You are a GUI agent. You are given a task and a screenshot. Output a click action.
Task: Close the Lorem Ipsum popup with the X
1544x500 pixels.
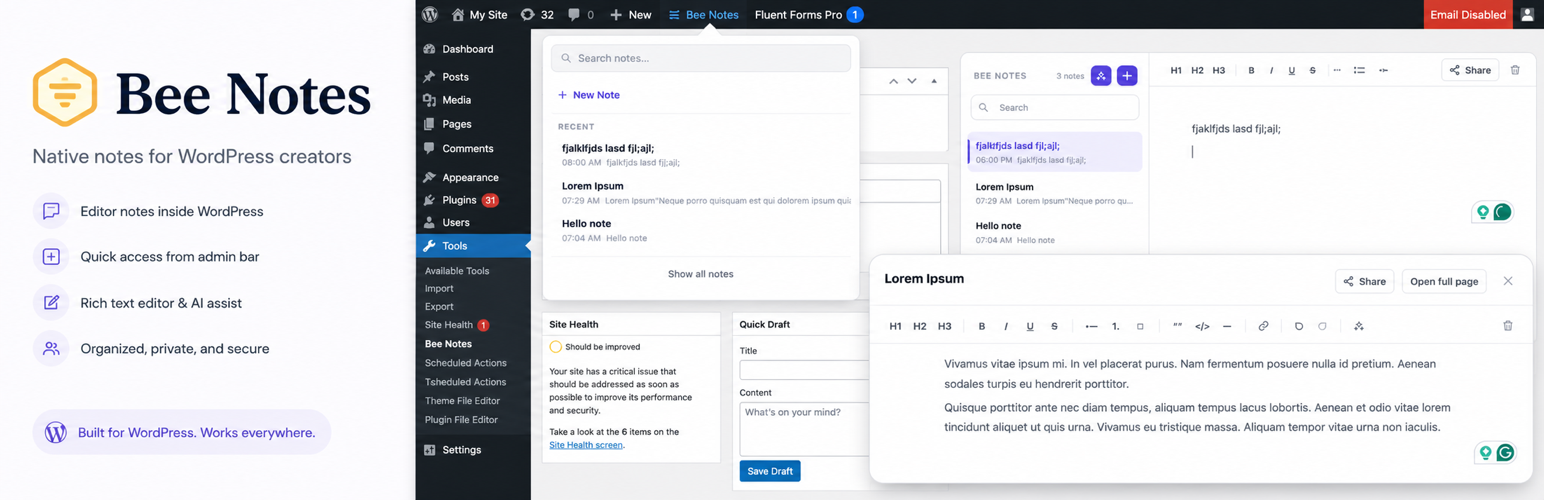[x=1508, y=281]
